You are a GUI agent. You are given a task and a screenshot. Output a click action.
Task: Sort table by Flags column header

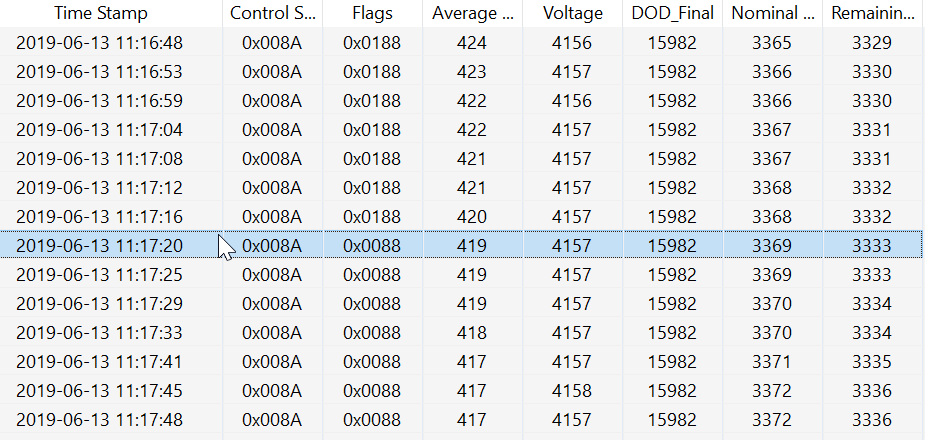[372, 13]
